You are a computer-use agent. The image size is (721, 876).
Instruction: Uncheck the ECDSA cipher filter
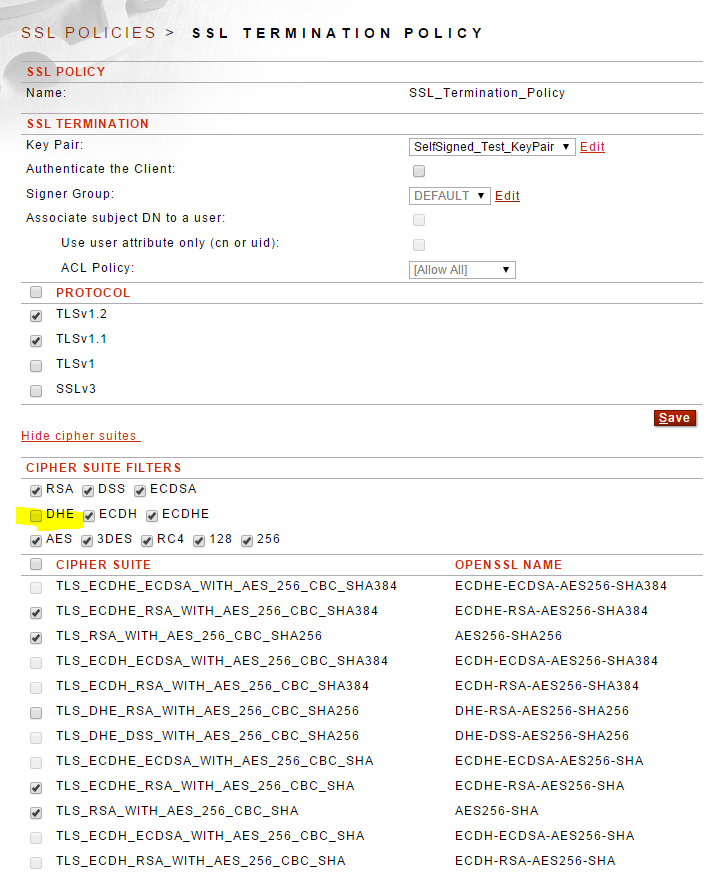[x=141, y=490]
